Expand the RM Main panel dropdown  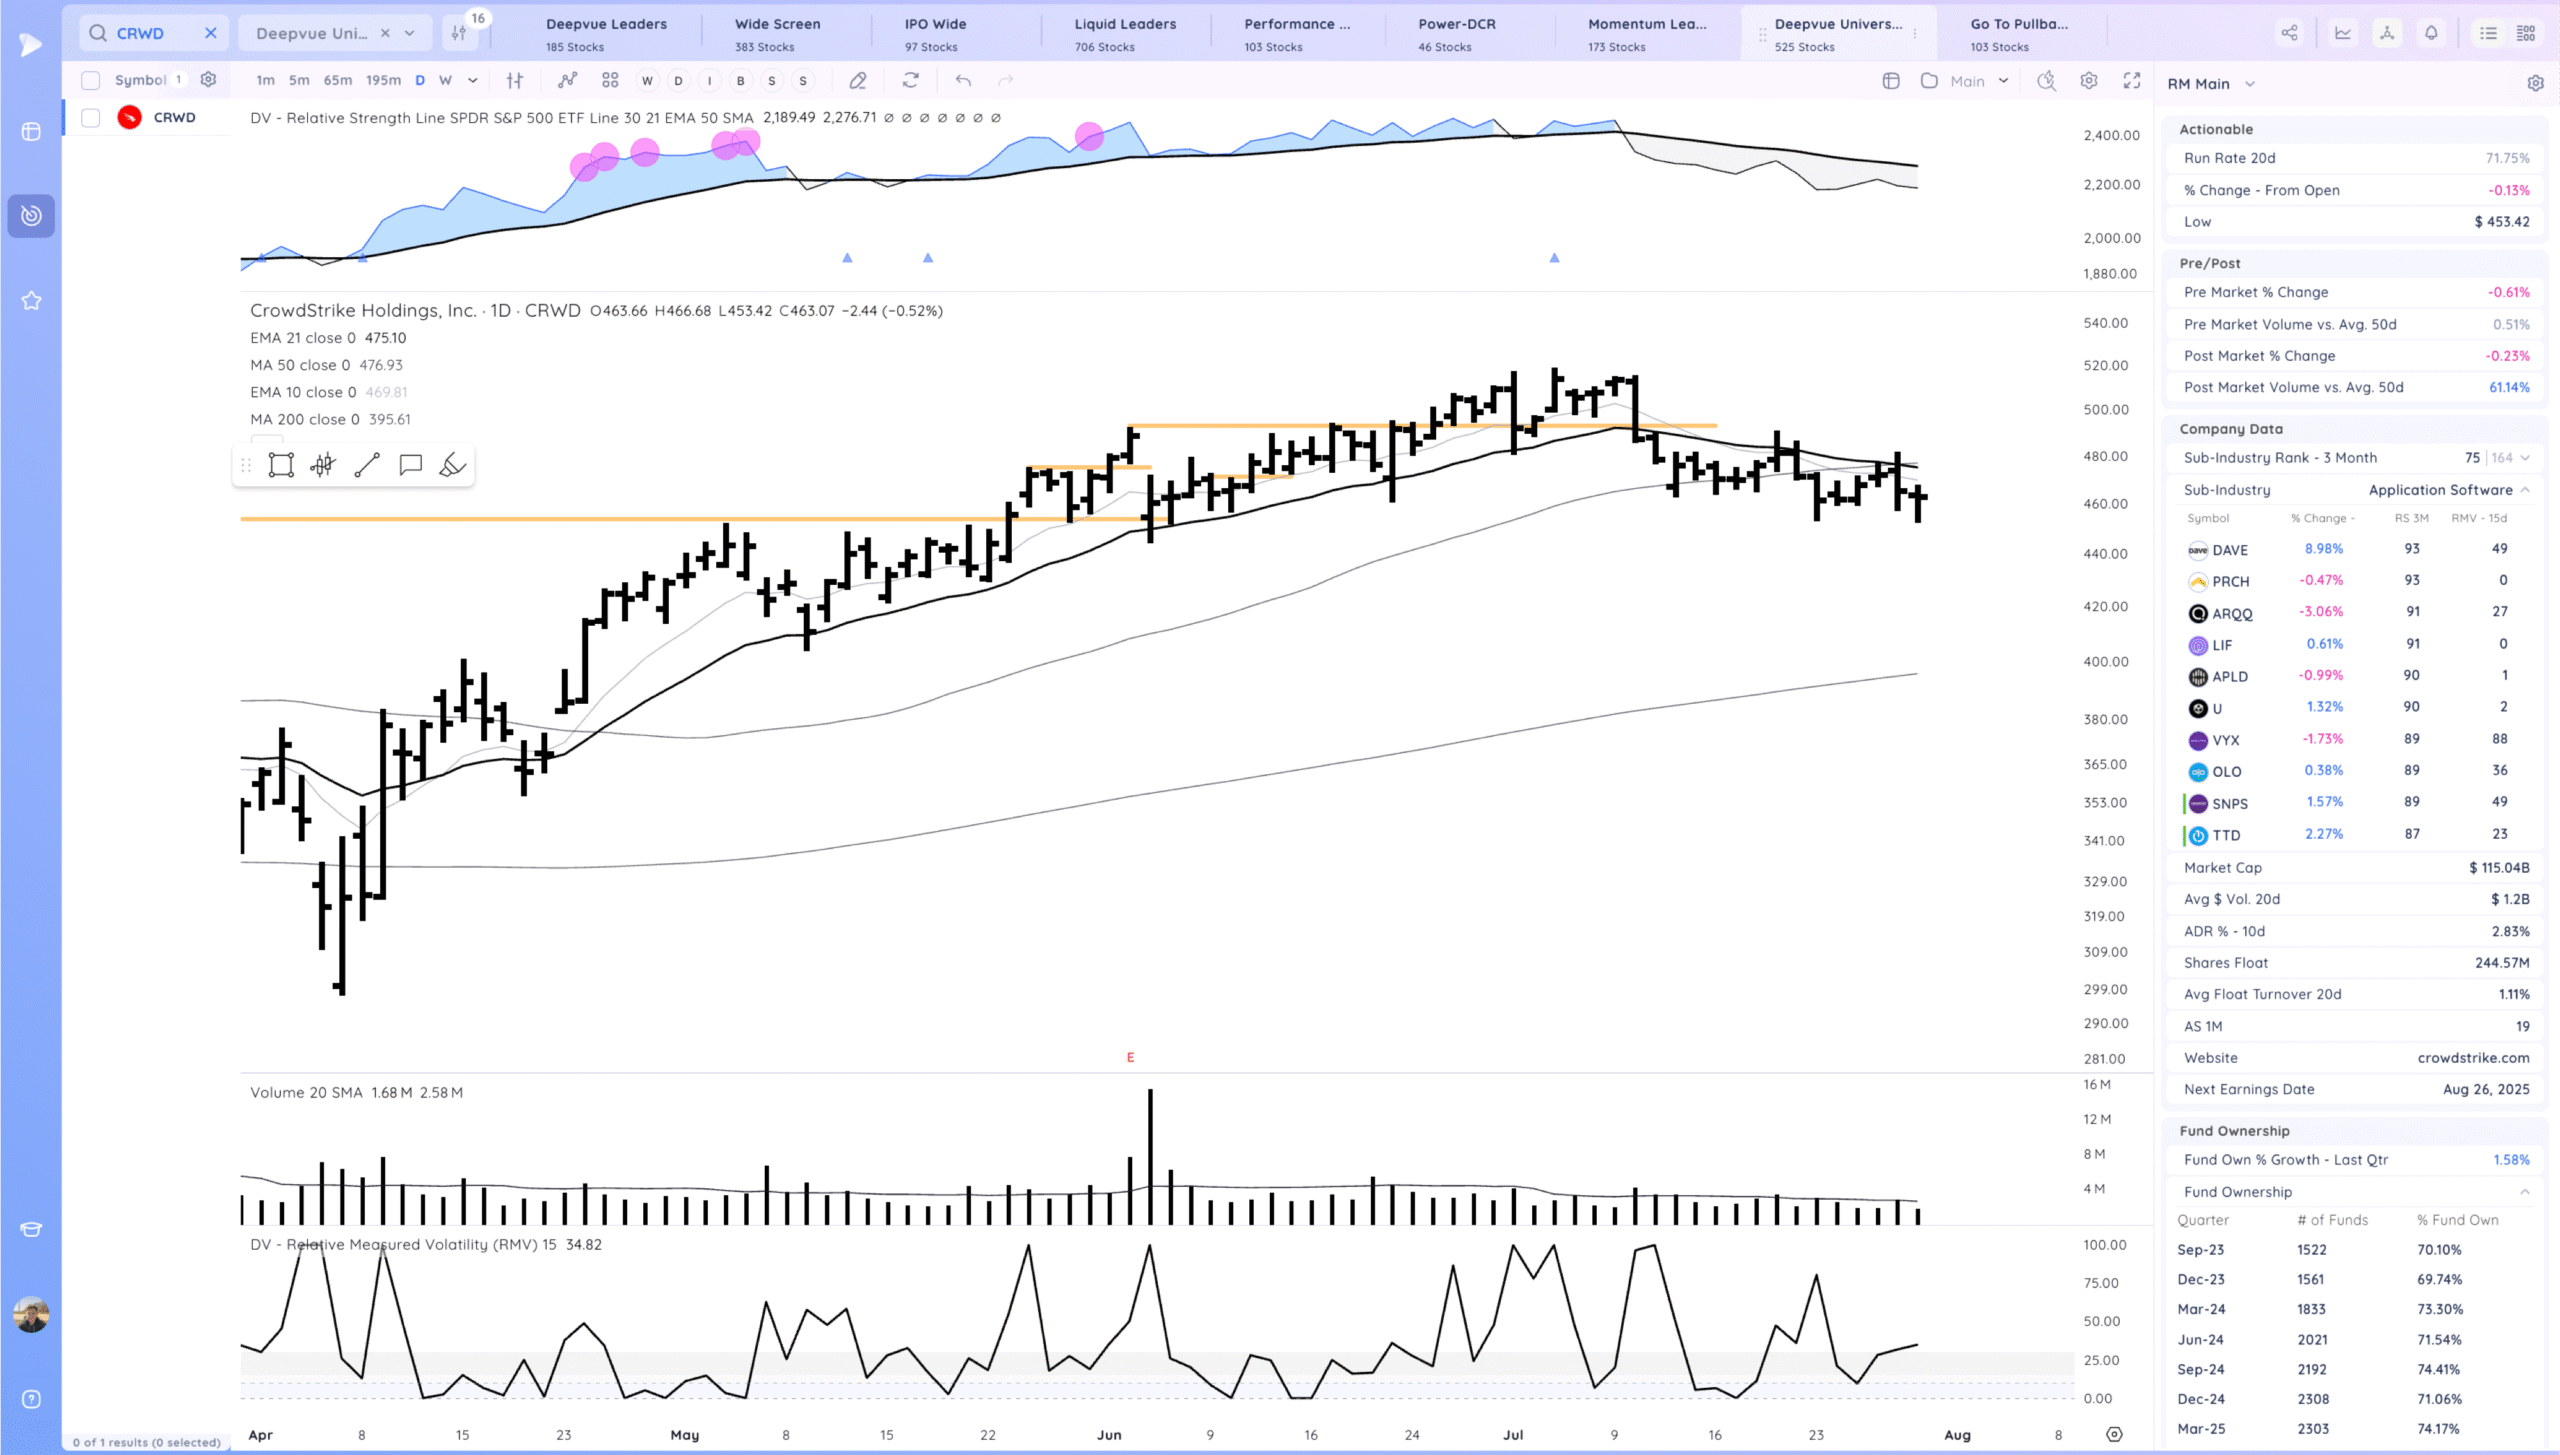point(2250,84)
